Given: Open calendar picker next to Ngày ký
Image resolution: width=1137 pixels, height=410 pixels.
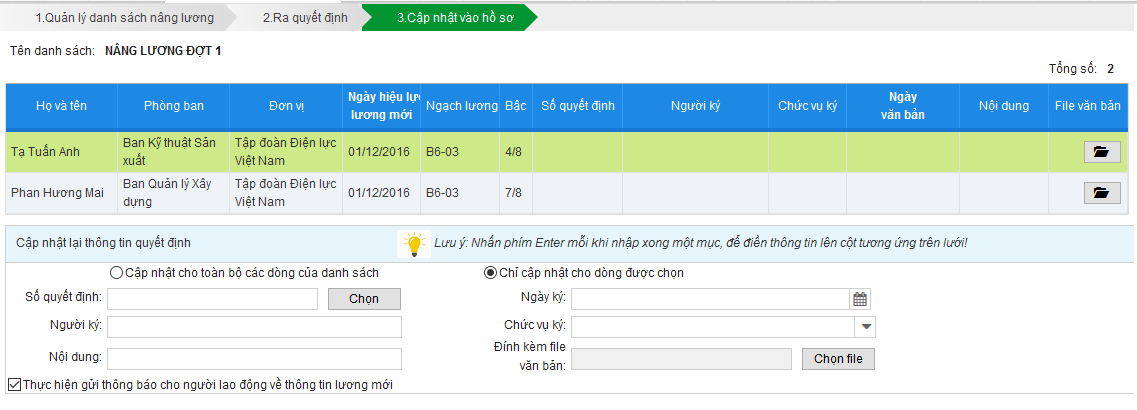Looking at the screenshot, I should (x=860, y=299).
